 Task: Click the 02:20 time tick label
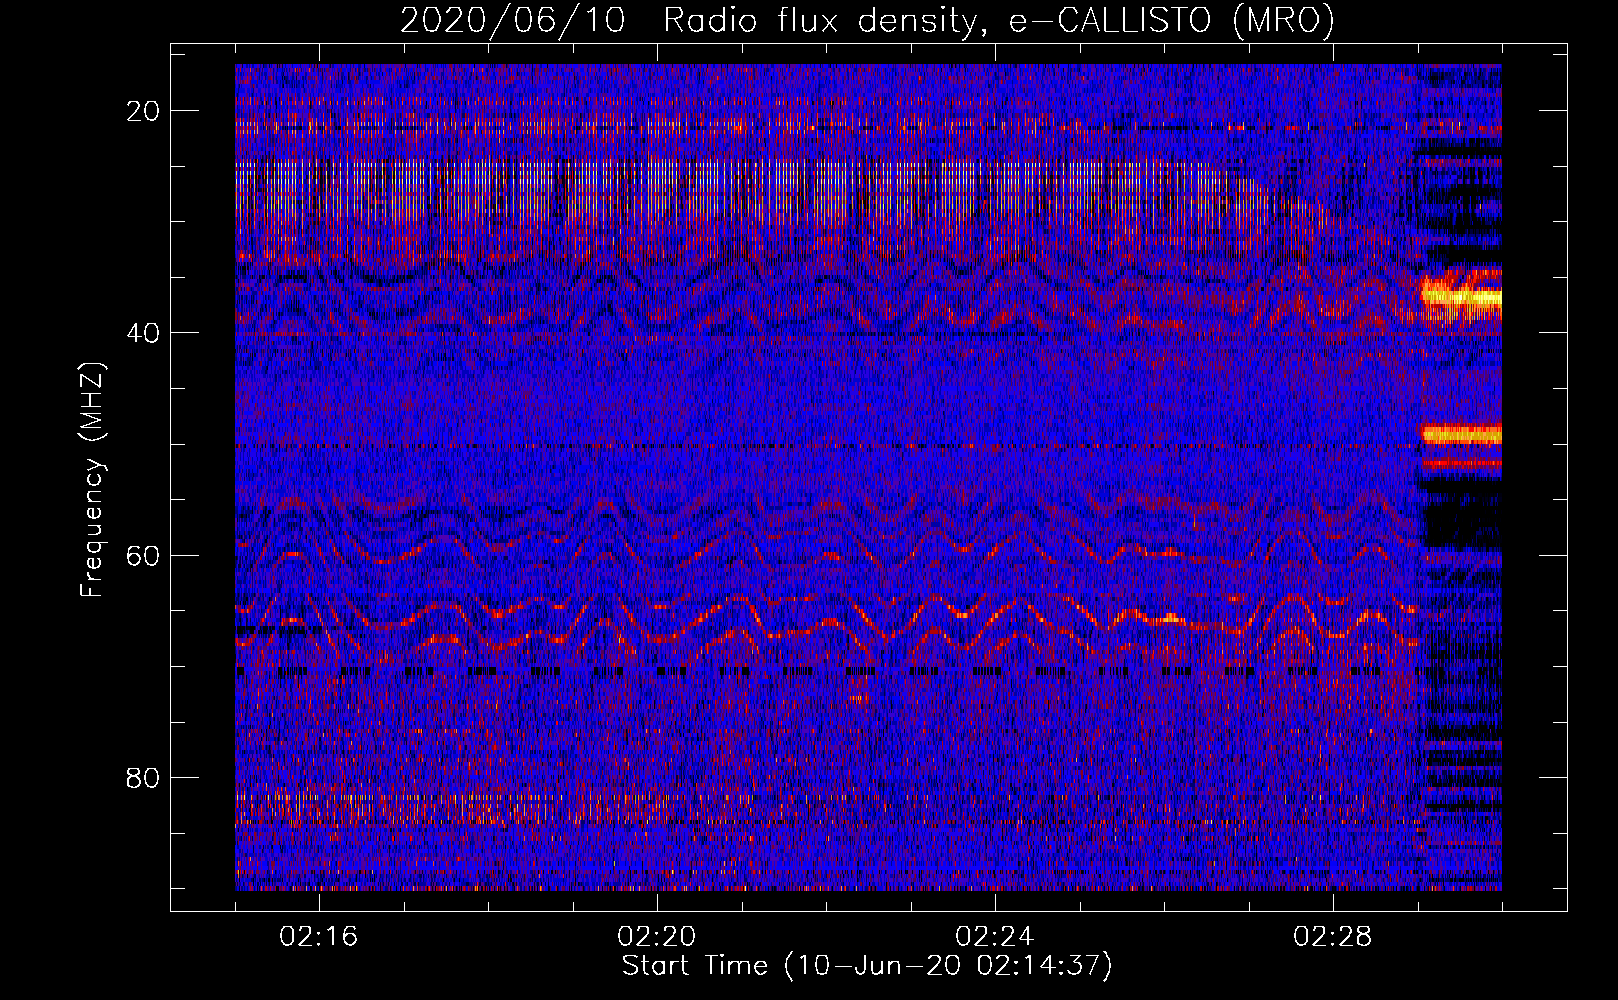657,937
